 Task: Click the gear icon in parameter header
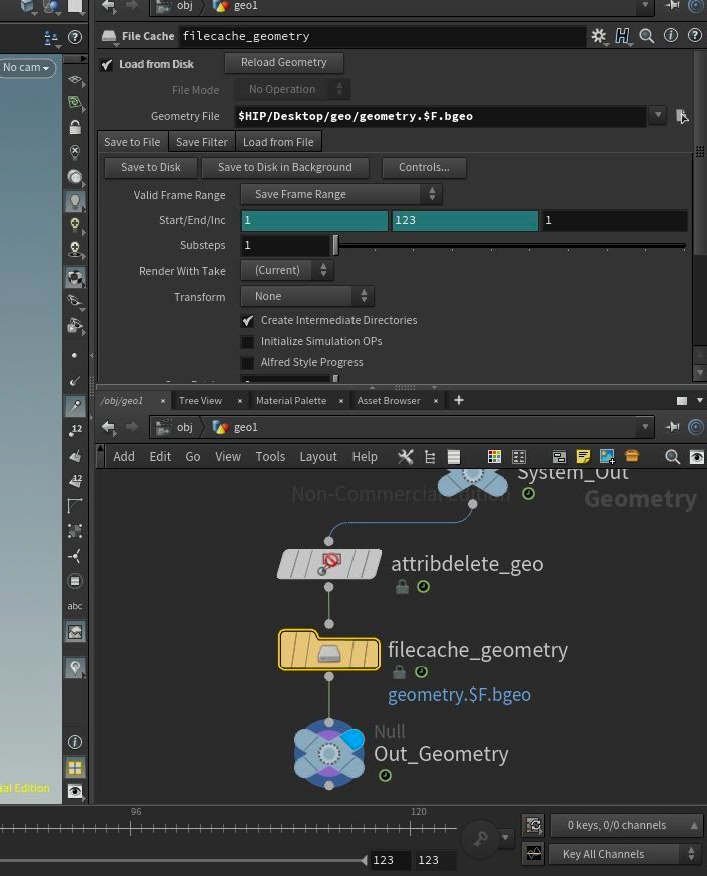(x=598, y=36)
